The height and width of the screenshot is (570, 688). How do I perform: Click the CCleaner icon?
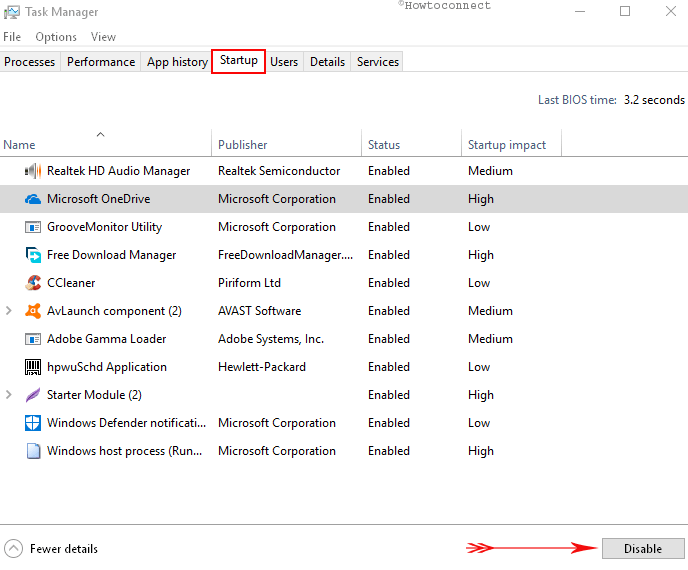coord(33,283)
